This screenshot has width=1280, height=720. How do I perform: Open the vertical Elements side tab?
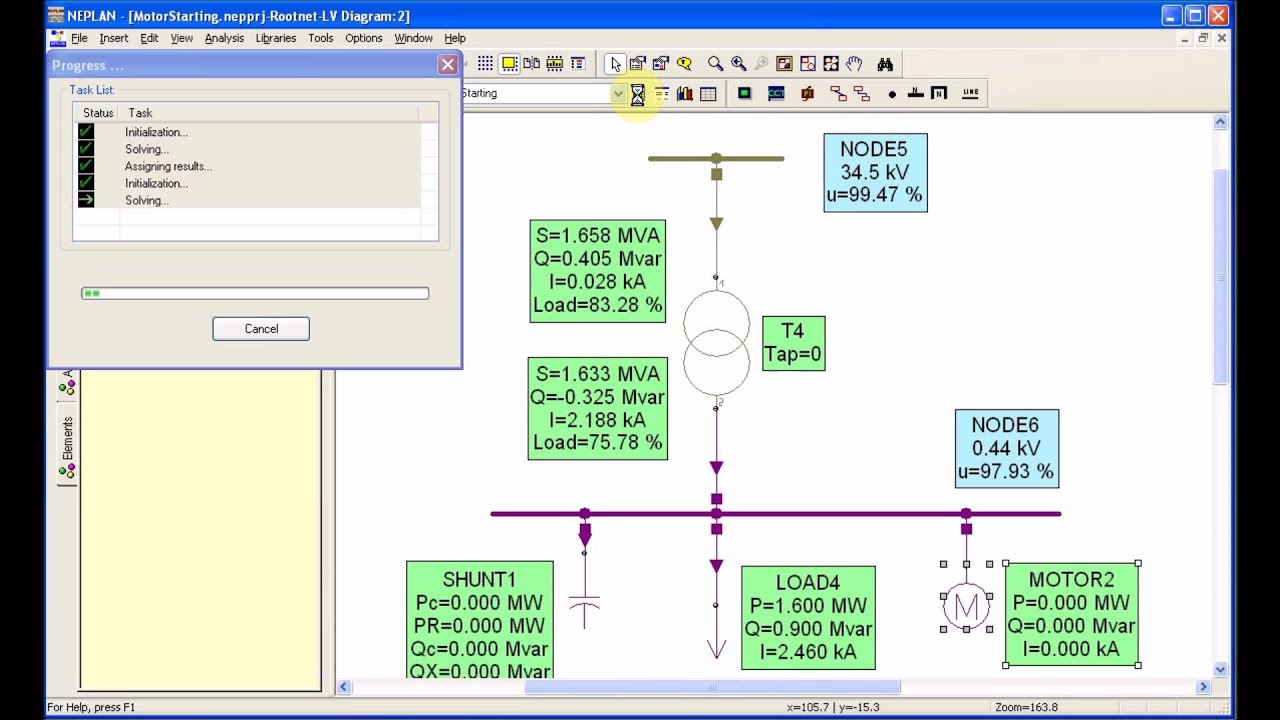[x=67, y=447]
